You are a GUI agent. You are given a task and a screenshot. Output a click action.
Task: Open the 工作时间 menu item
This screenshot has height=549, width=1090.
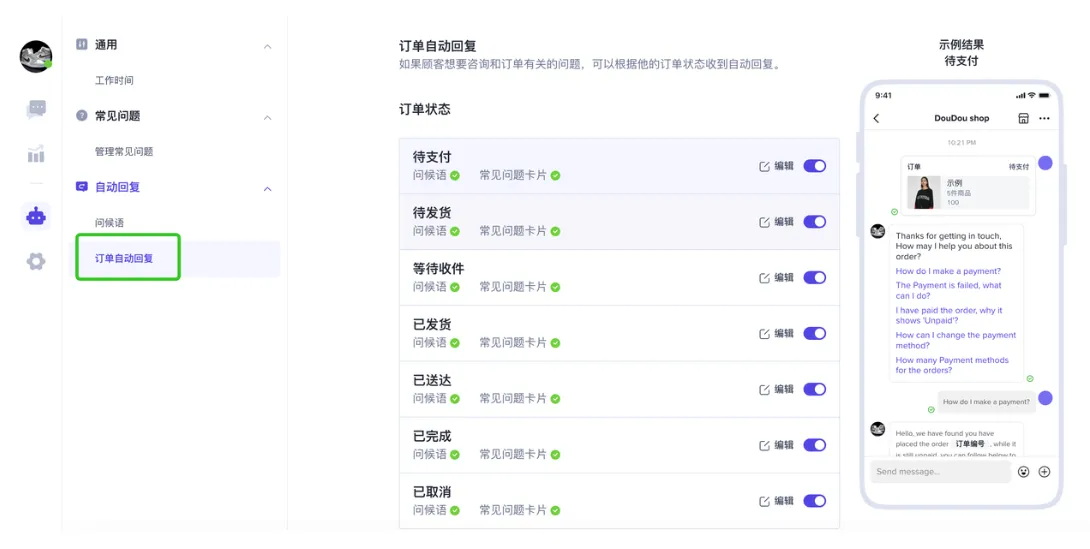click(114, 80)
